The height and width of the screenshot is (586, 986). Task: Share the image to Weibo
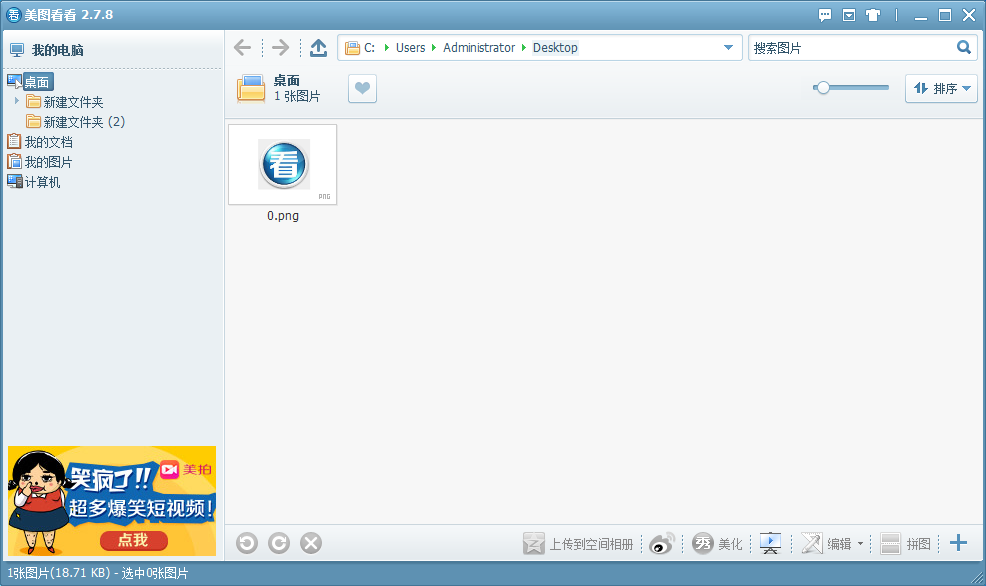pyautogui.click(x=662, y=544)
